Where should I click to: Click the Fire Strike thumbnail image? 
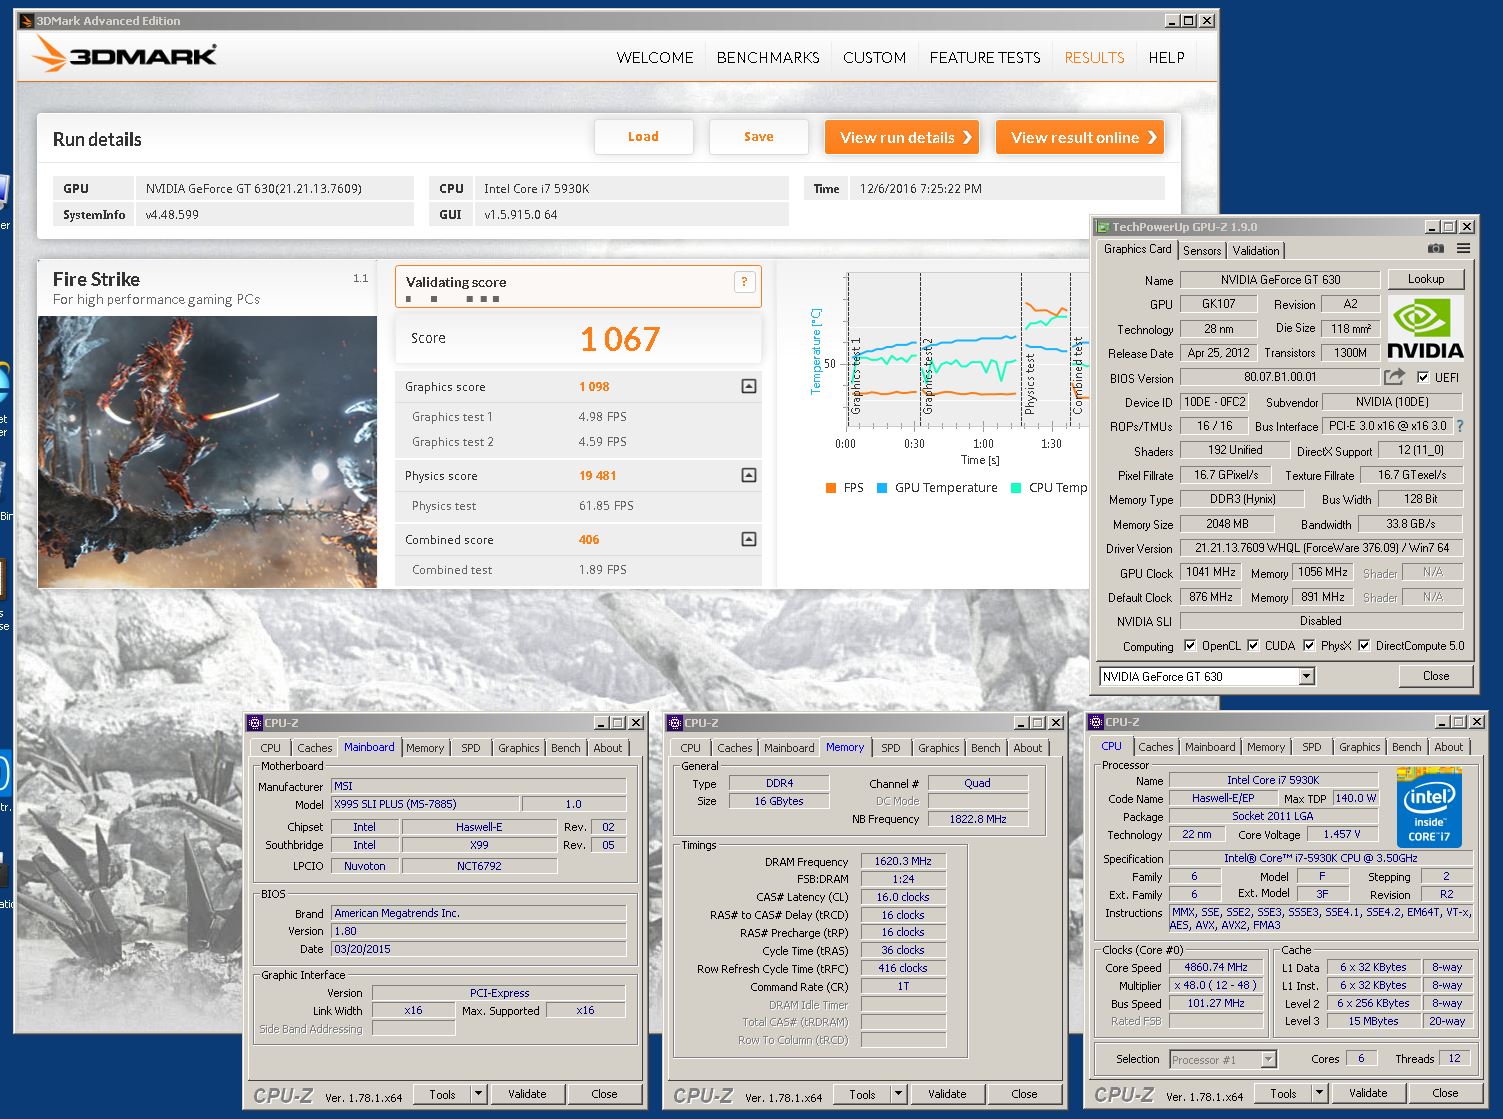[207, 452]
